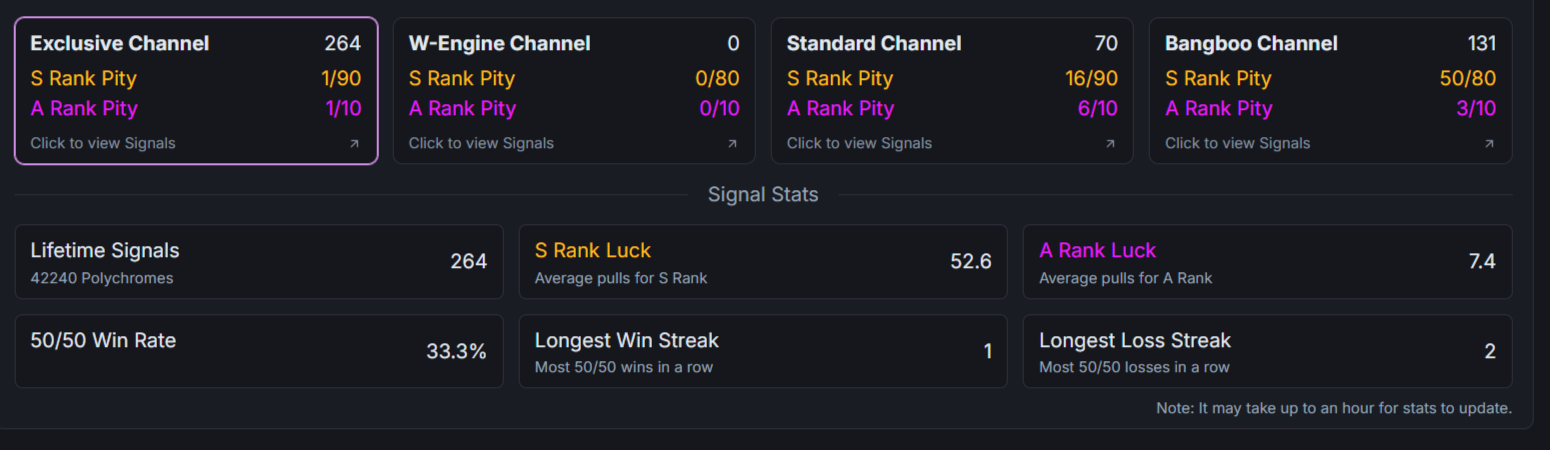Click the Longest Loss Streak card
1550x450 pixels.
1267,351
